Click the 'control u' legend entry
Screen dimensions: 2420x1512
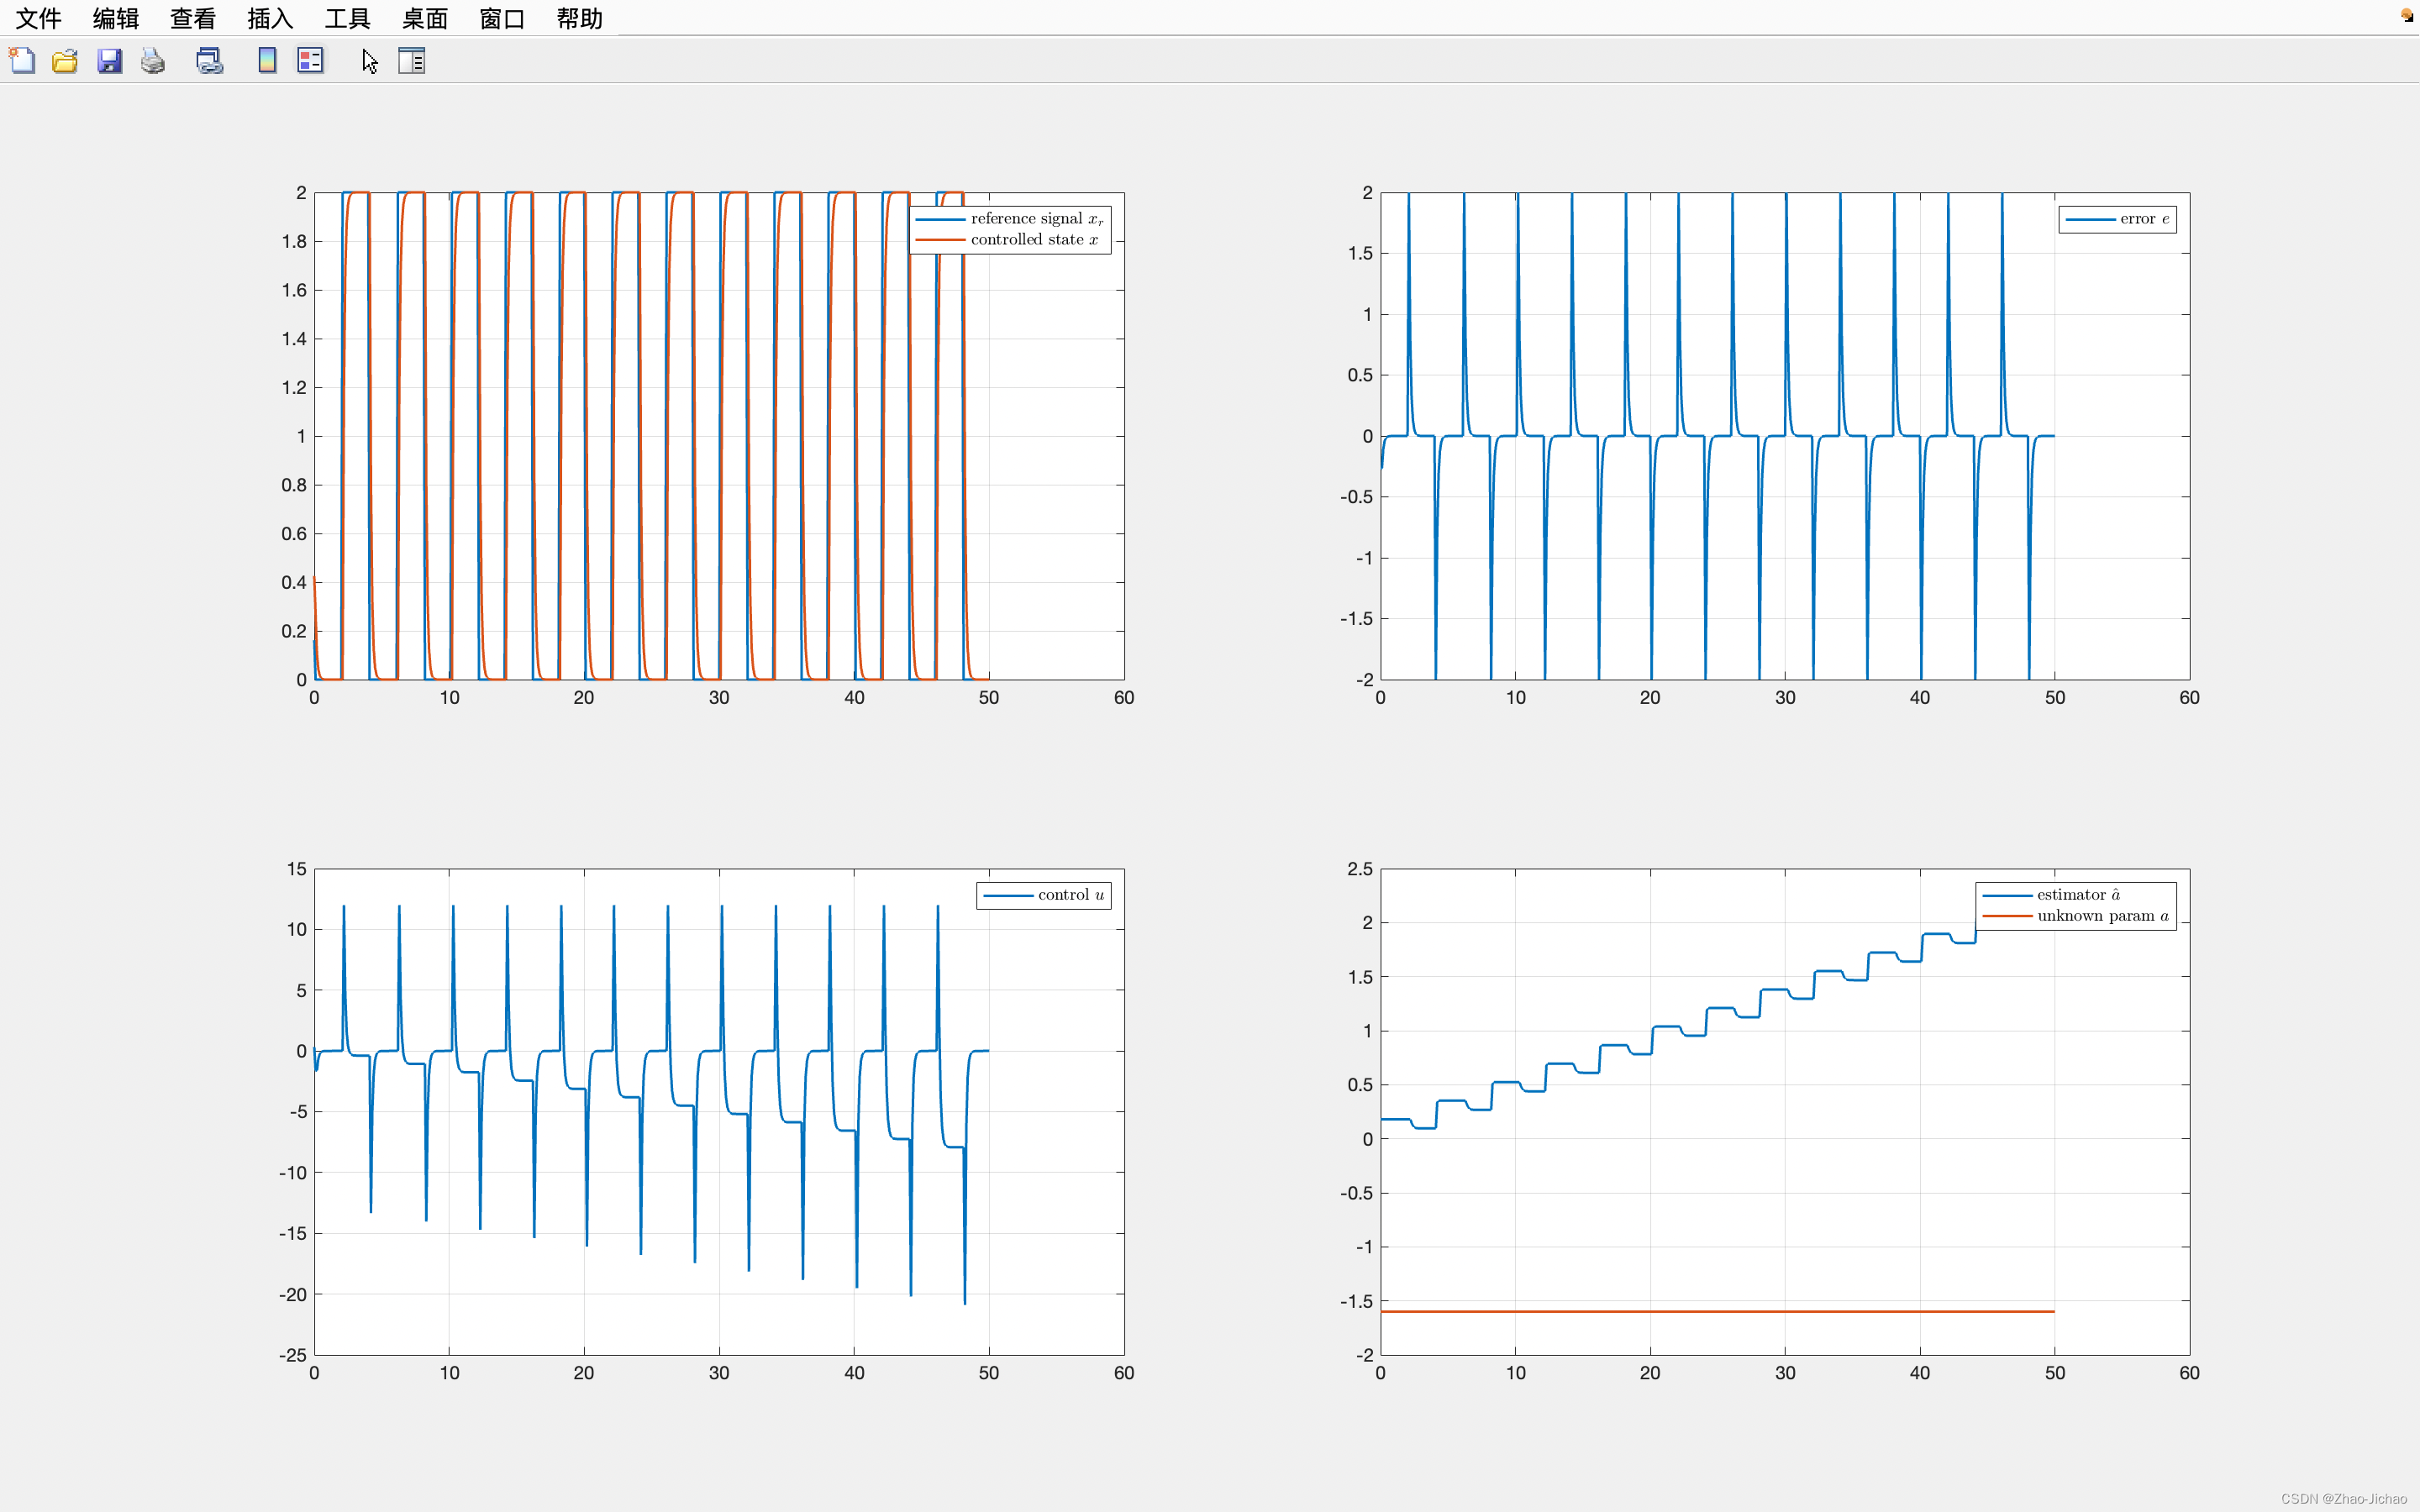[x=1069, y=895]
